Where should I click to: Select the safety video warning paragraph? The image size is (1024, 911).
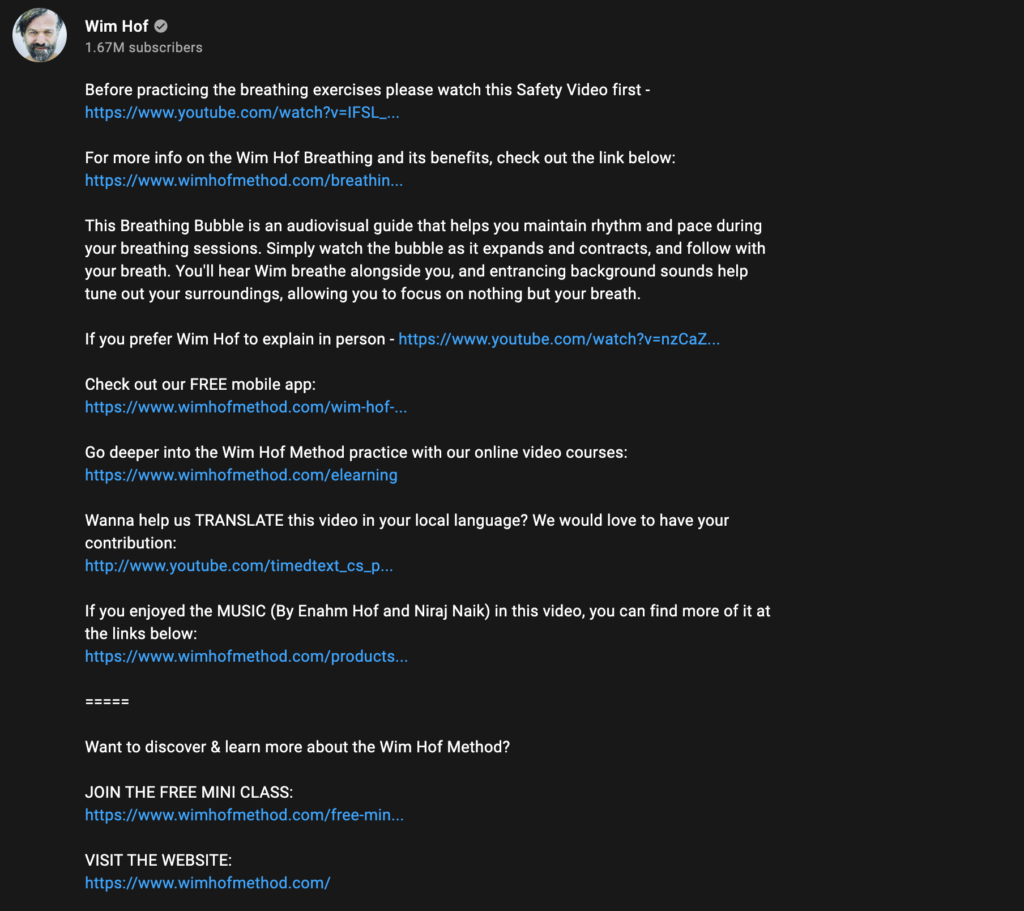pyautogui.click(x=366, y=89)
